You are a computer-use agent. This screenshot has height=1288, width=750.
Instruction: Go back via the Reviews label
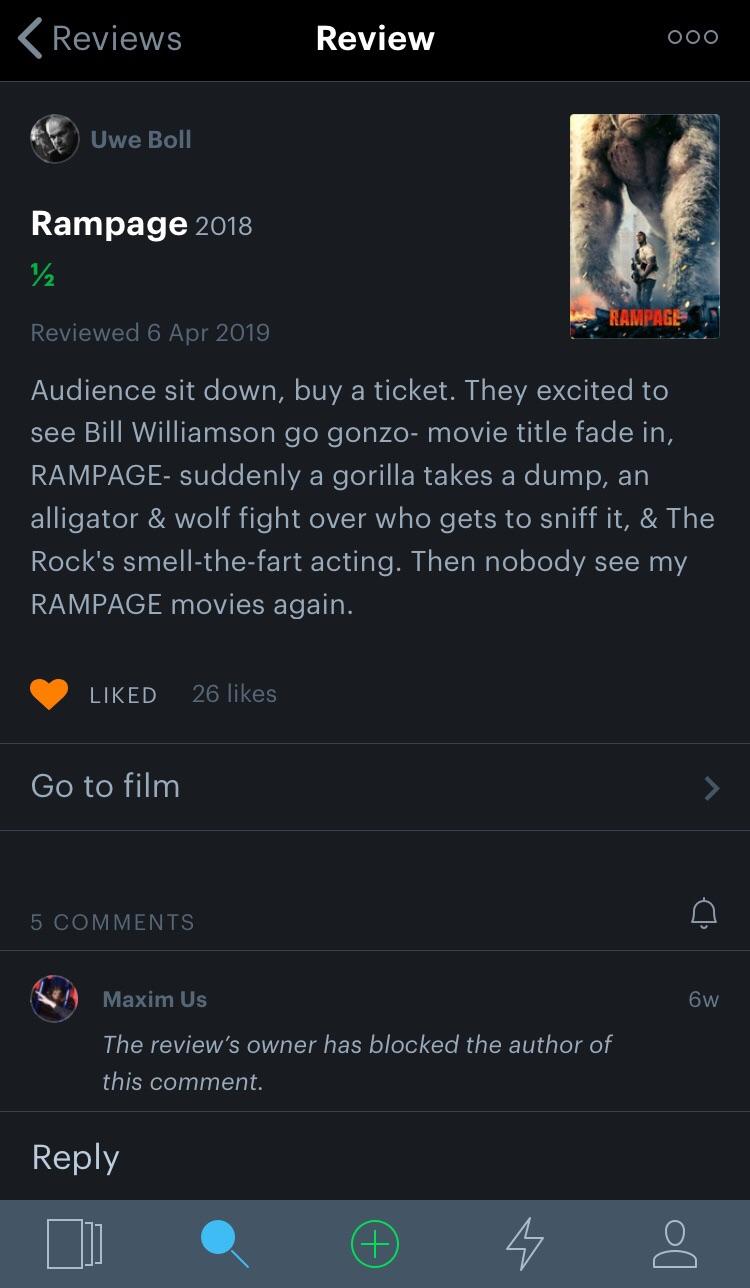coord(115,38)
